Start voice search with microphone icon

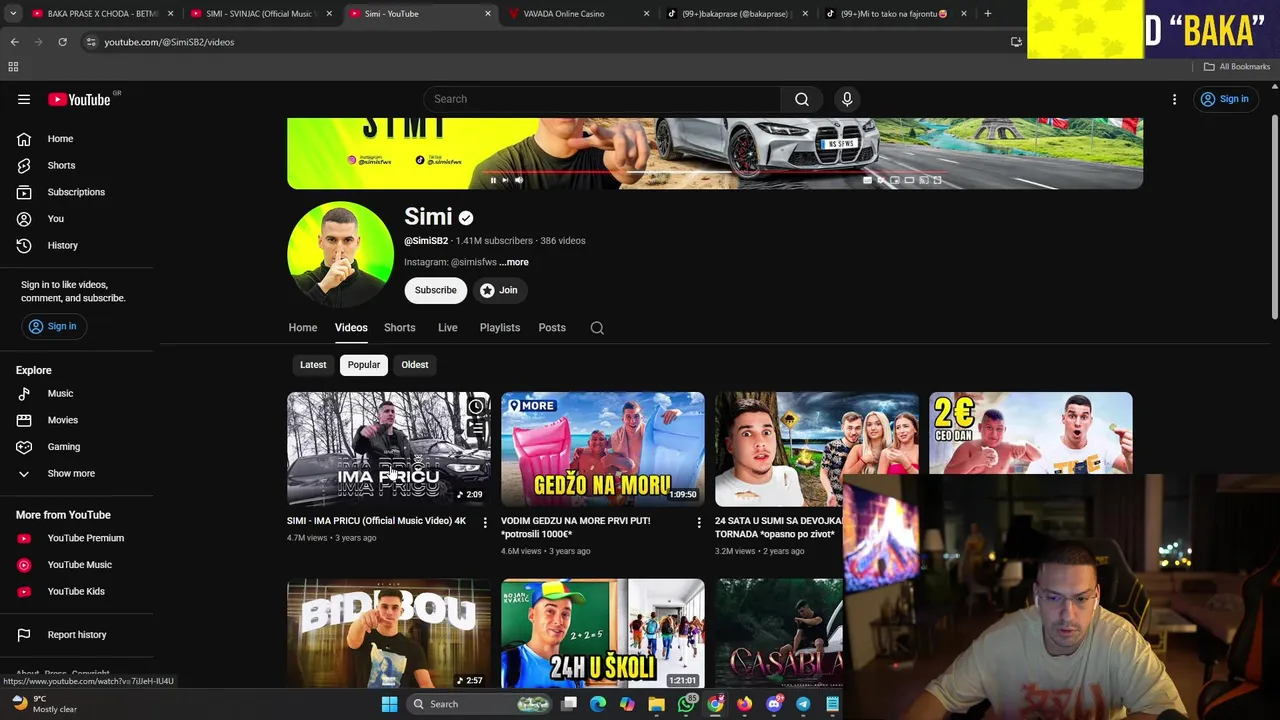(847, 99)
